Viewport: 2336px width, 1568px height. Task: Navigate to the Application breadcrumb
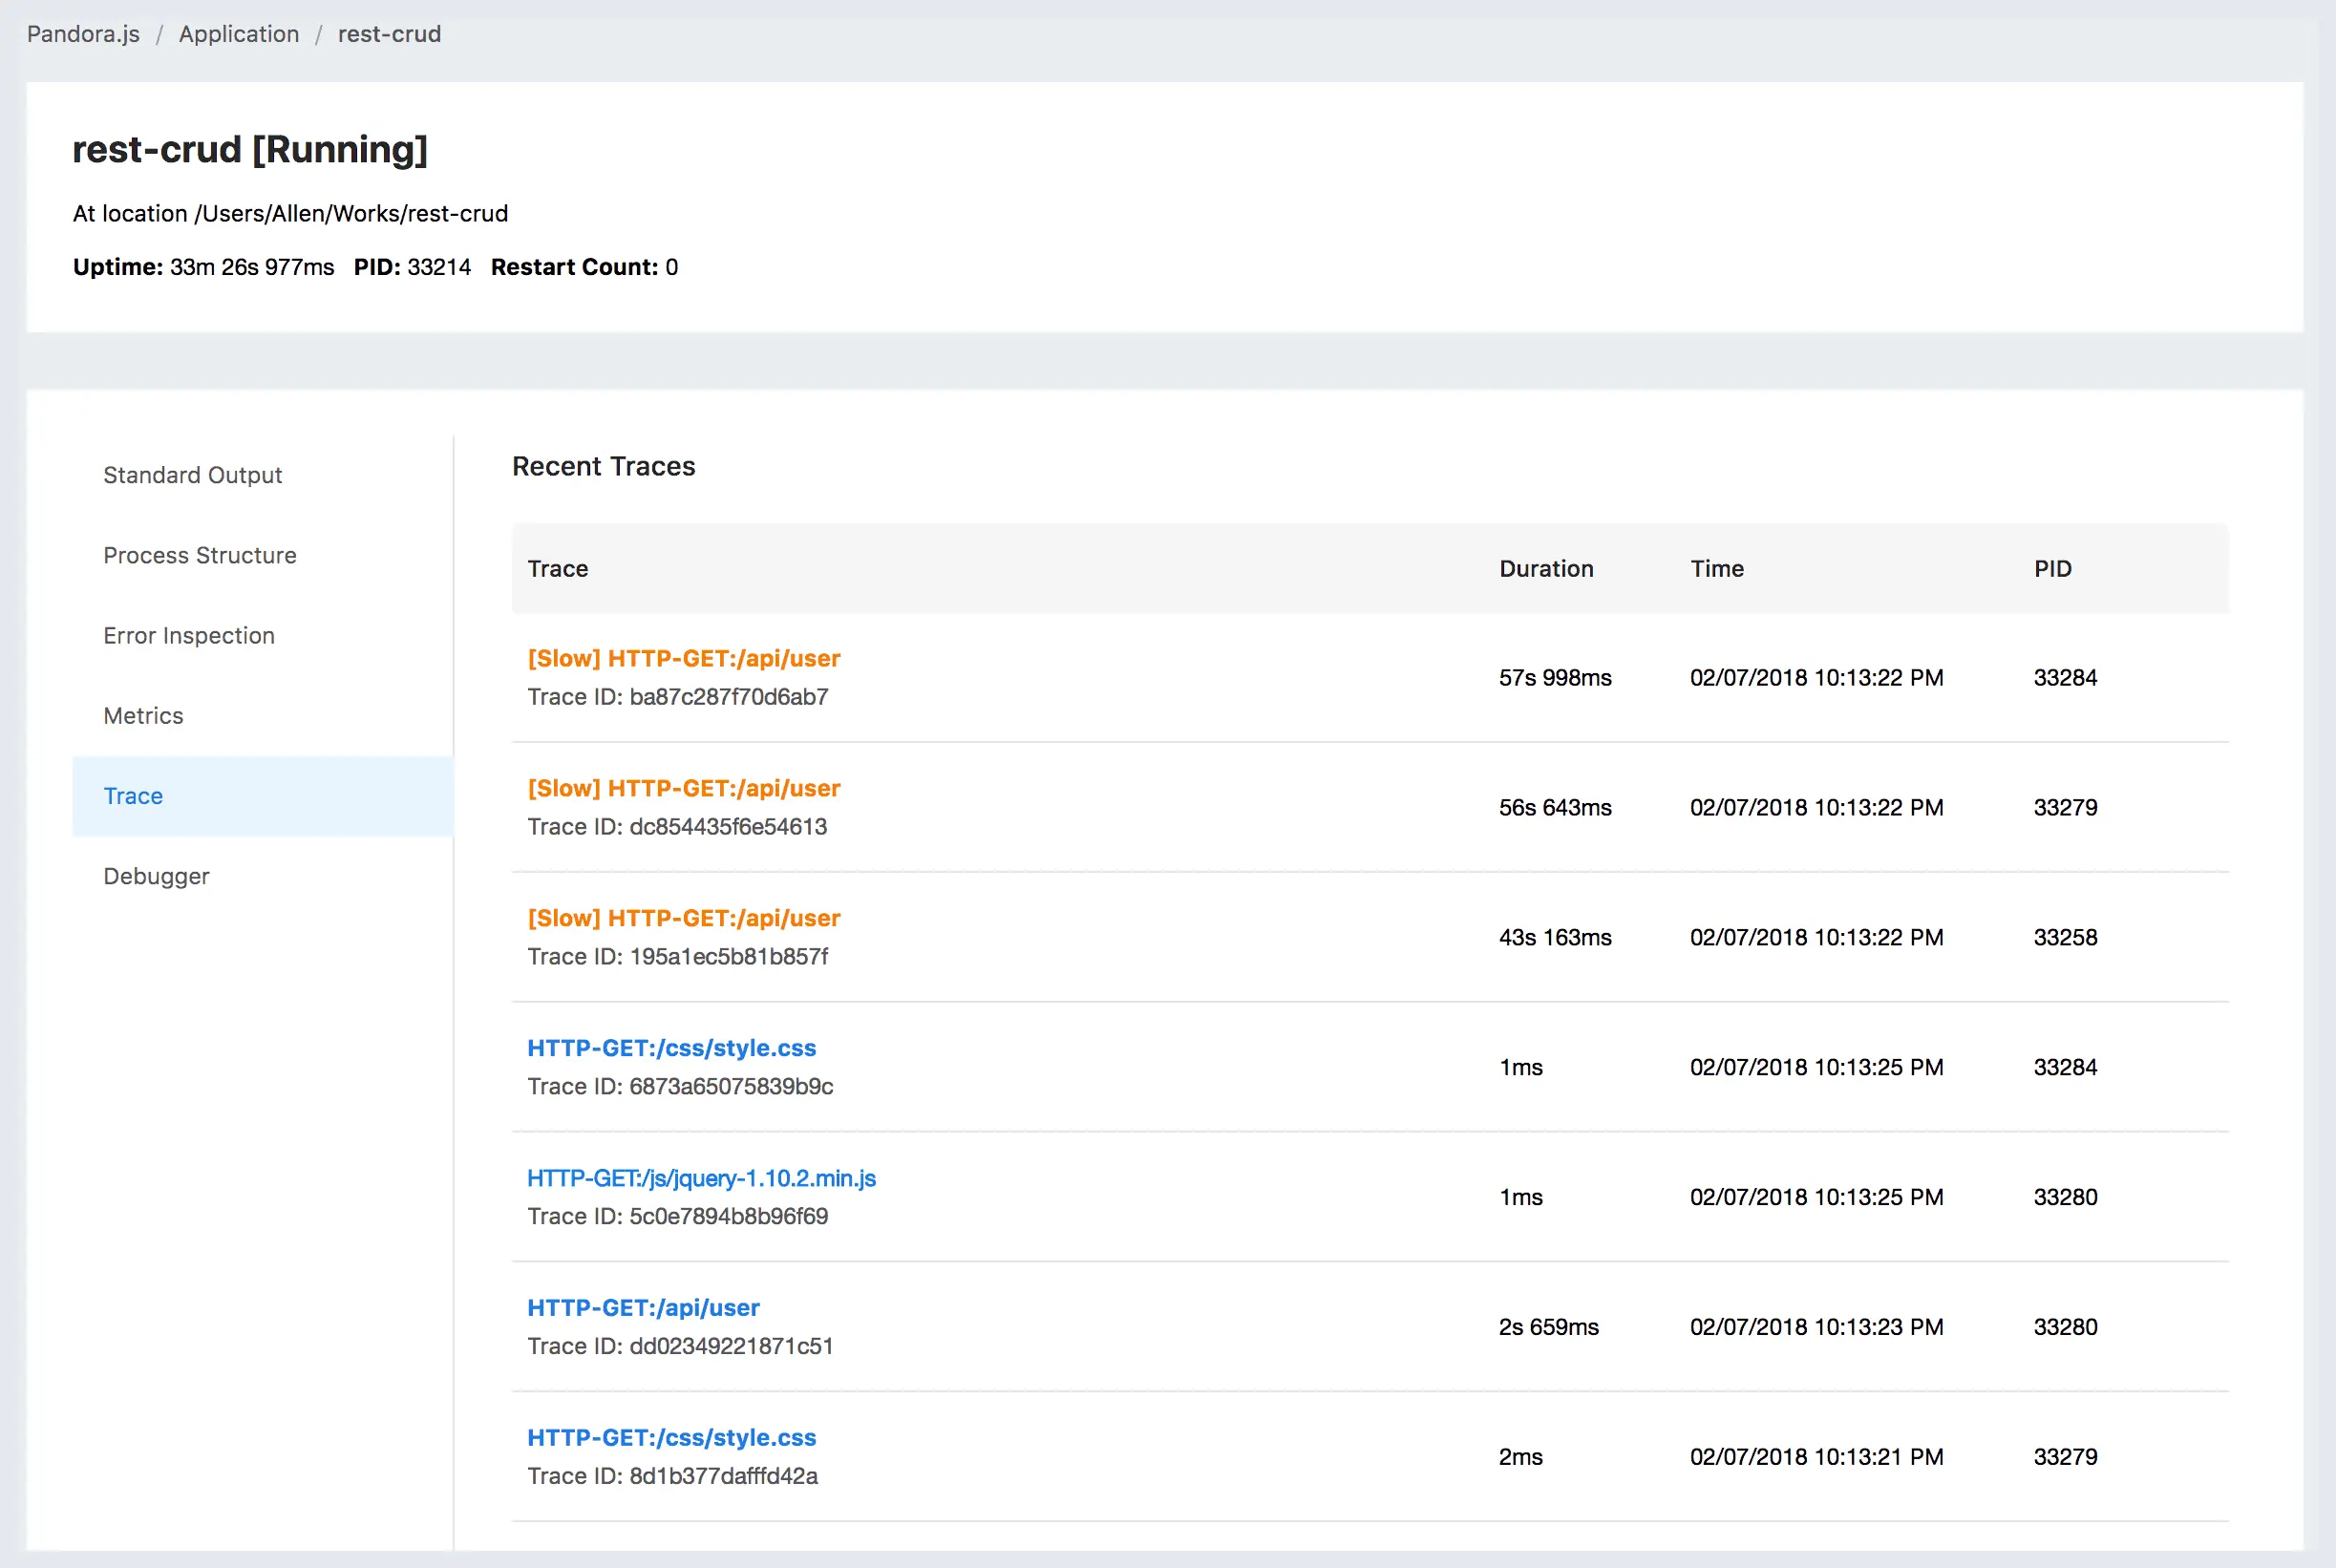pos(238,34)
